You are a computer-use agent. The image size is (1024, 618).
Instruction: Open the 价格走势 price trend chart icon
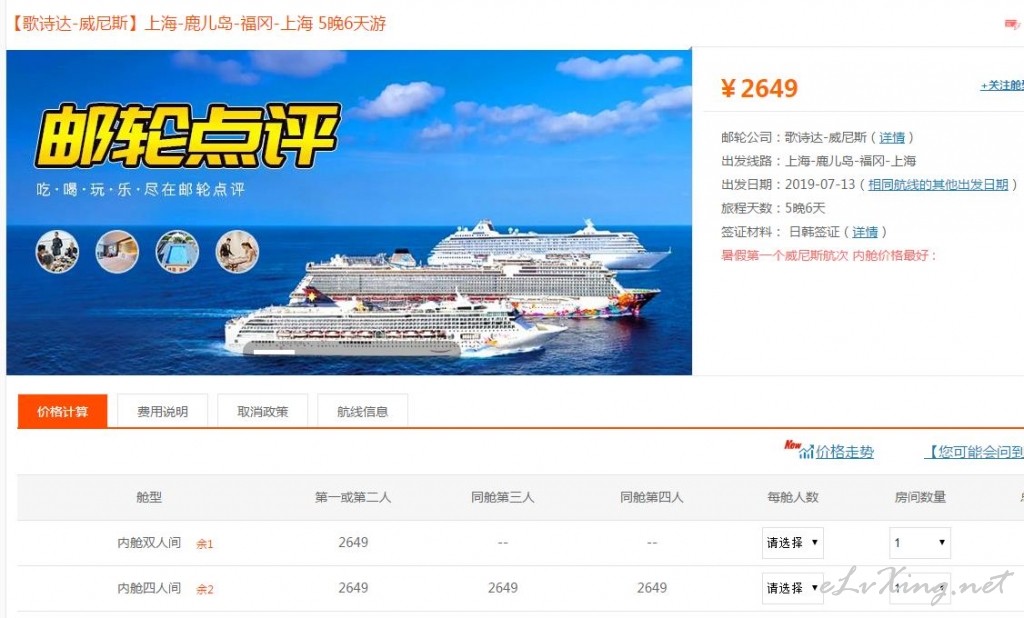click(807, 451)
